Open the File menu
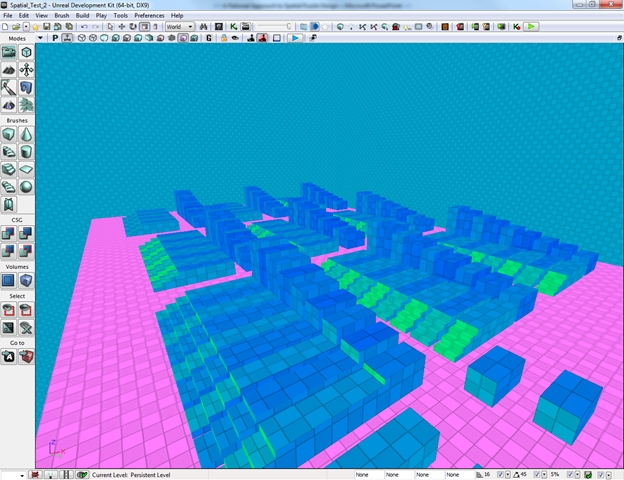Viewport: 624px width, 480px height. [x=8, y=16]
